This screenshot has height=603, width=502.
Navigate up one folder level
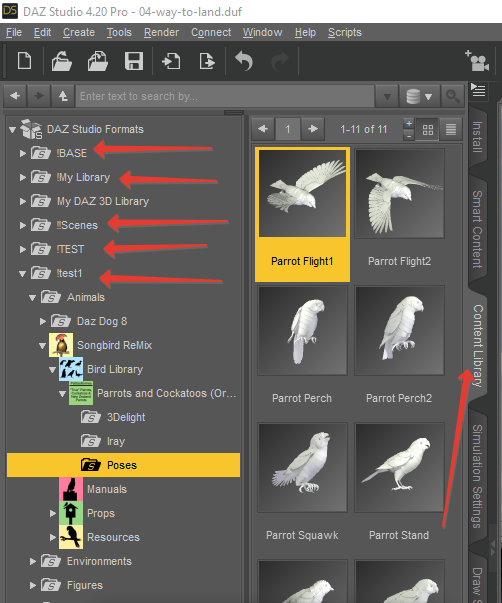click(x=63, y=96)
